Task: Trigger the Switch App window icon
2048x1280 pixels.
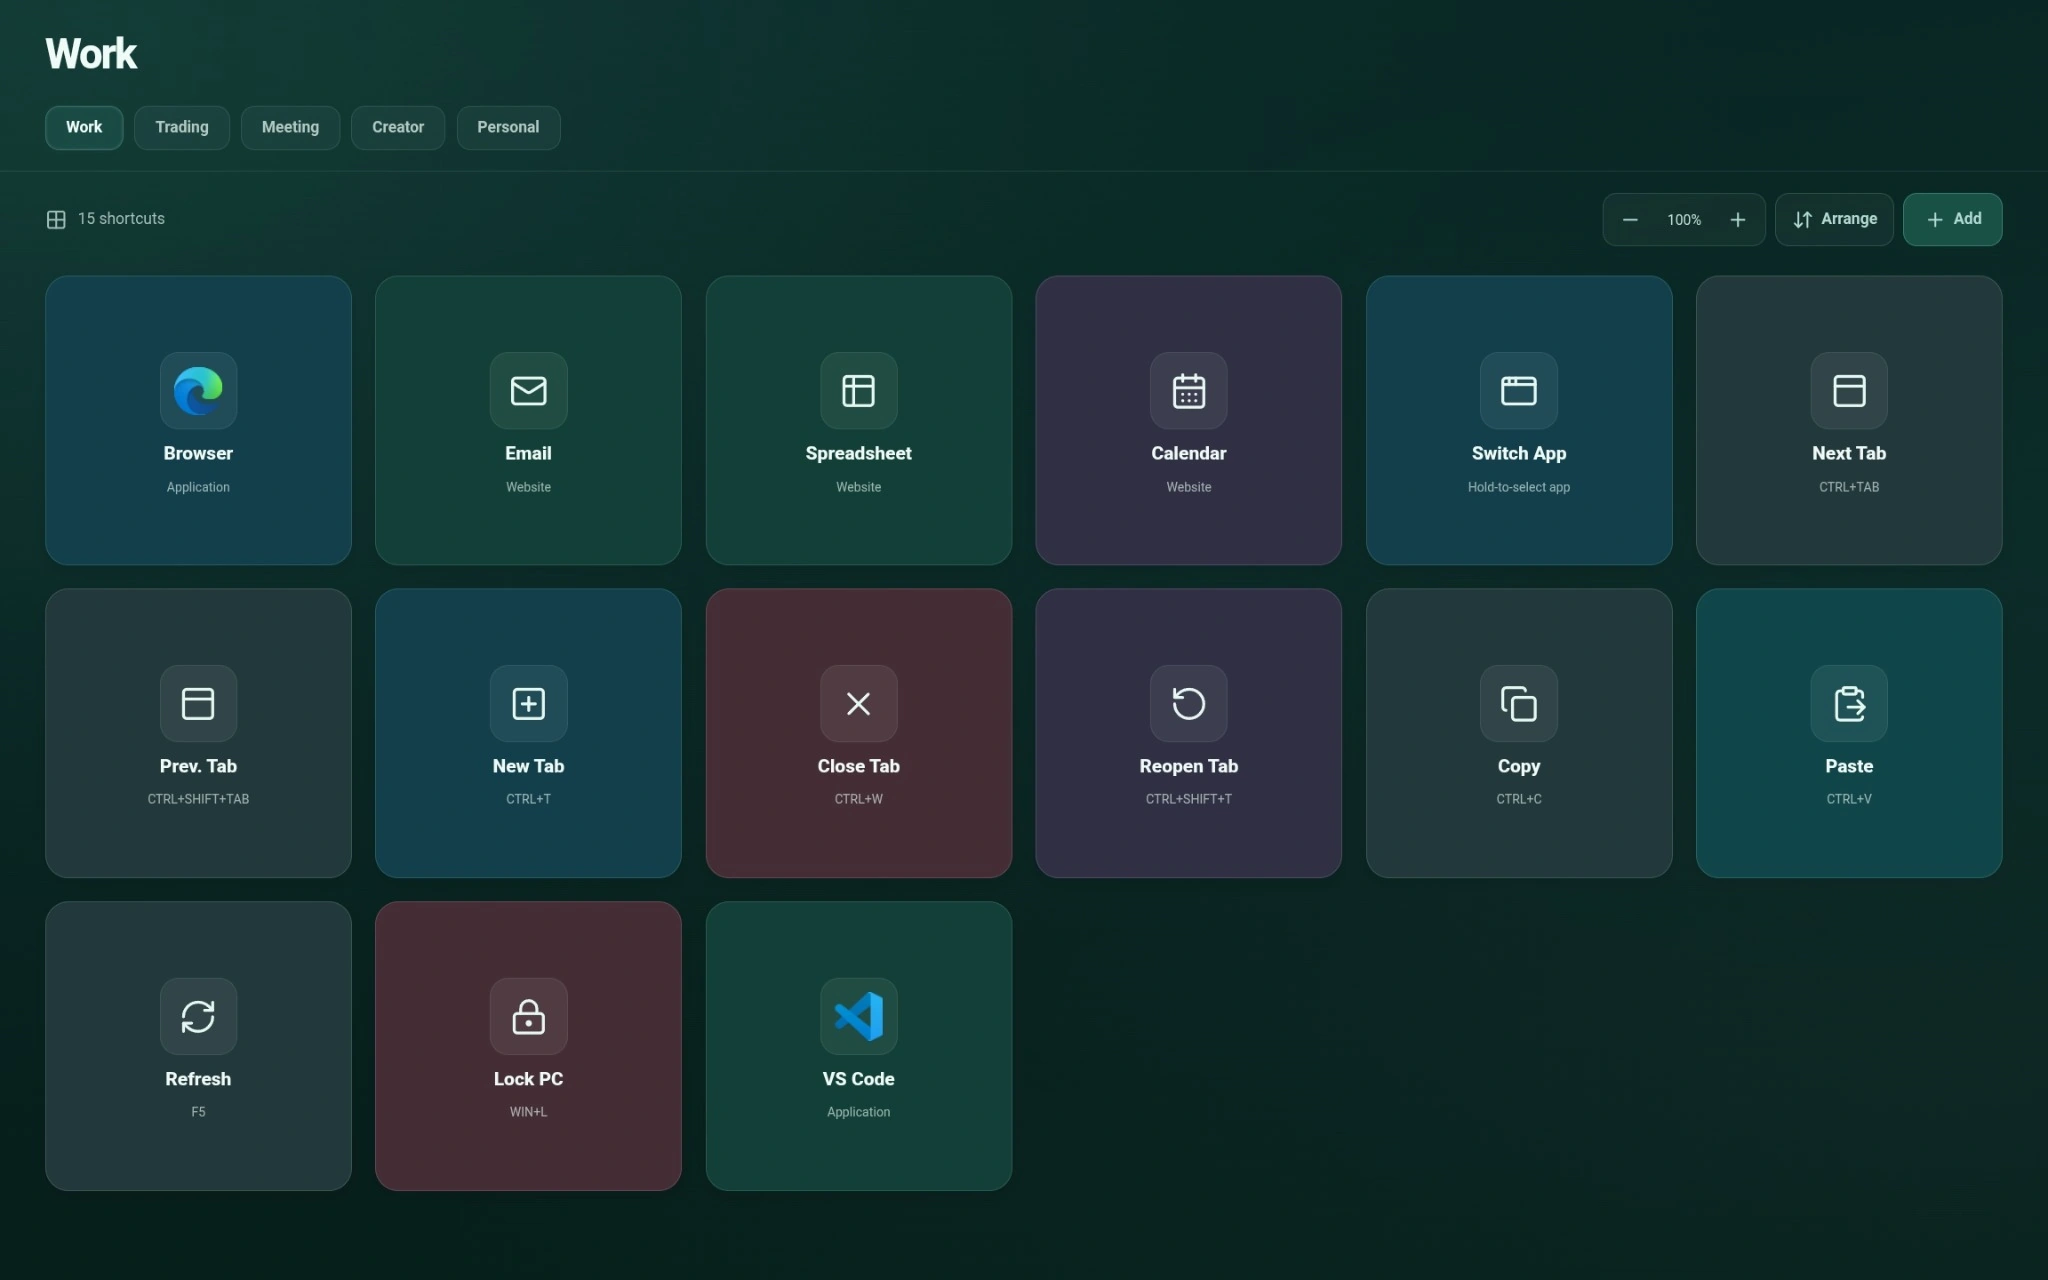Action: (1518, 390)
